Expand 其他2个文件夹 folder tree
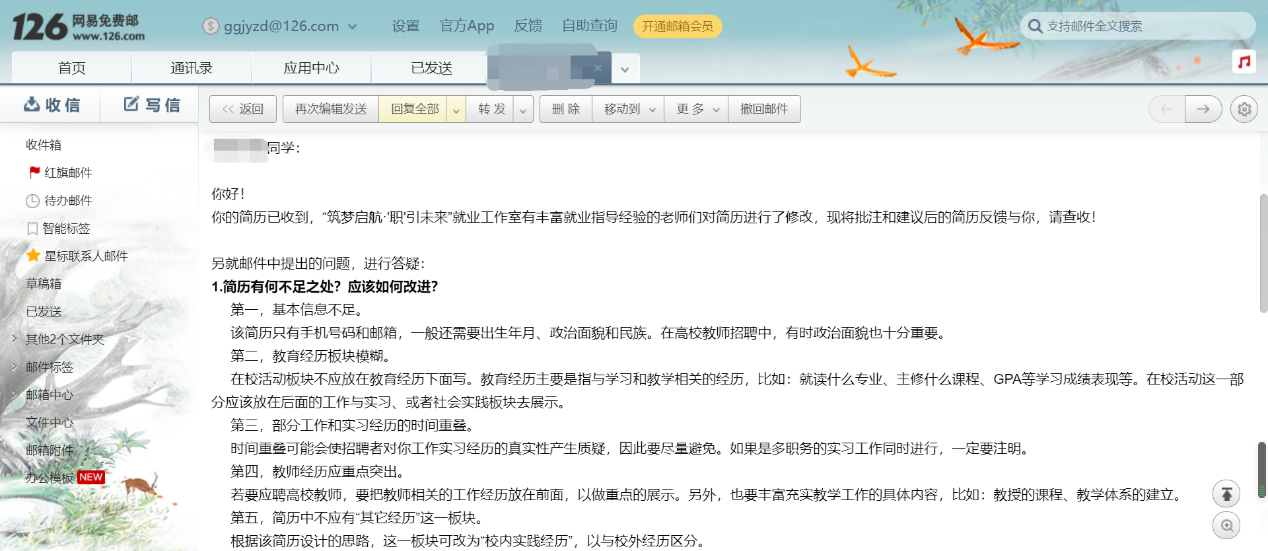 (14, 339)
